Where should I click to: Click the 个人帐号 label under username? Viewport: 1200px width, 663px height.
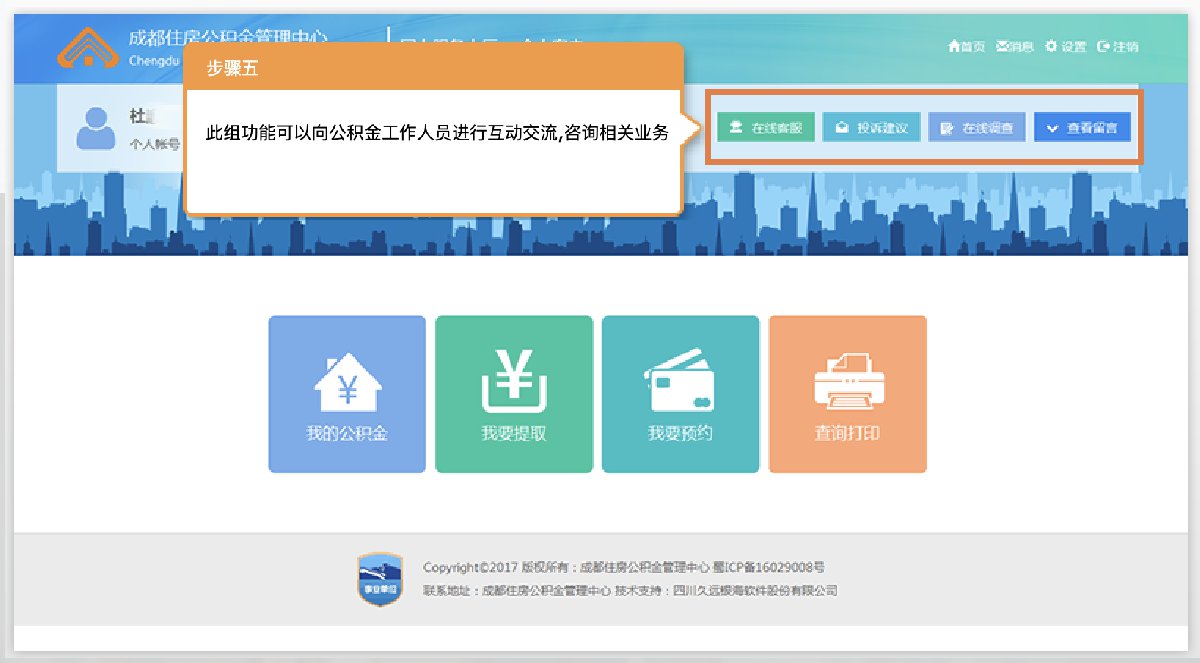pos(155,144)
